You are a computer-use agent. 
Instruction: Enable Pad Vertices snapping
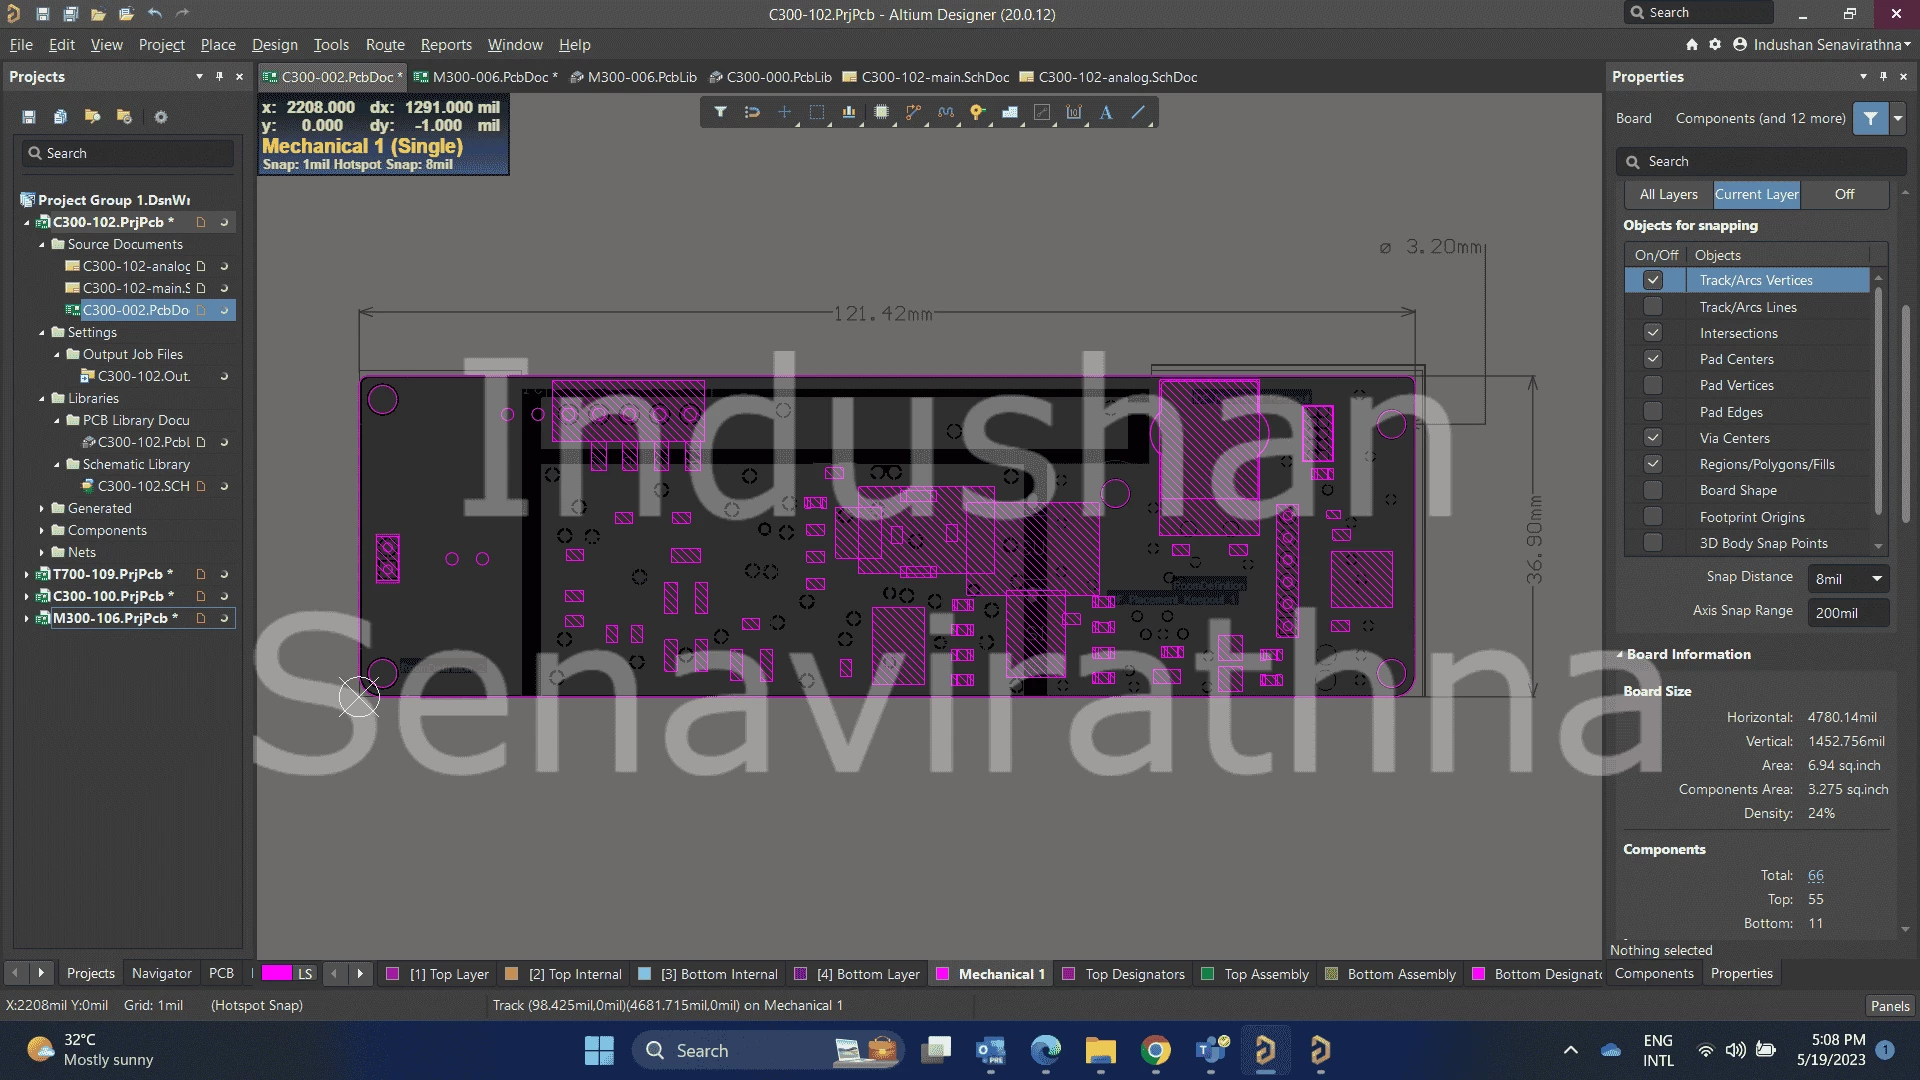pyautogui.click(x=1653, y=385)
